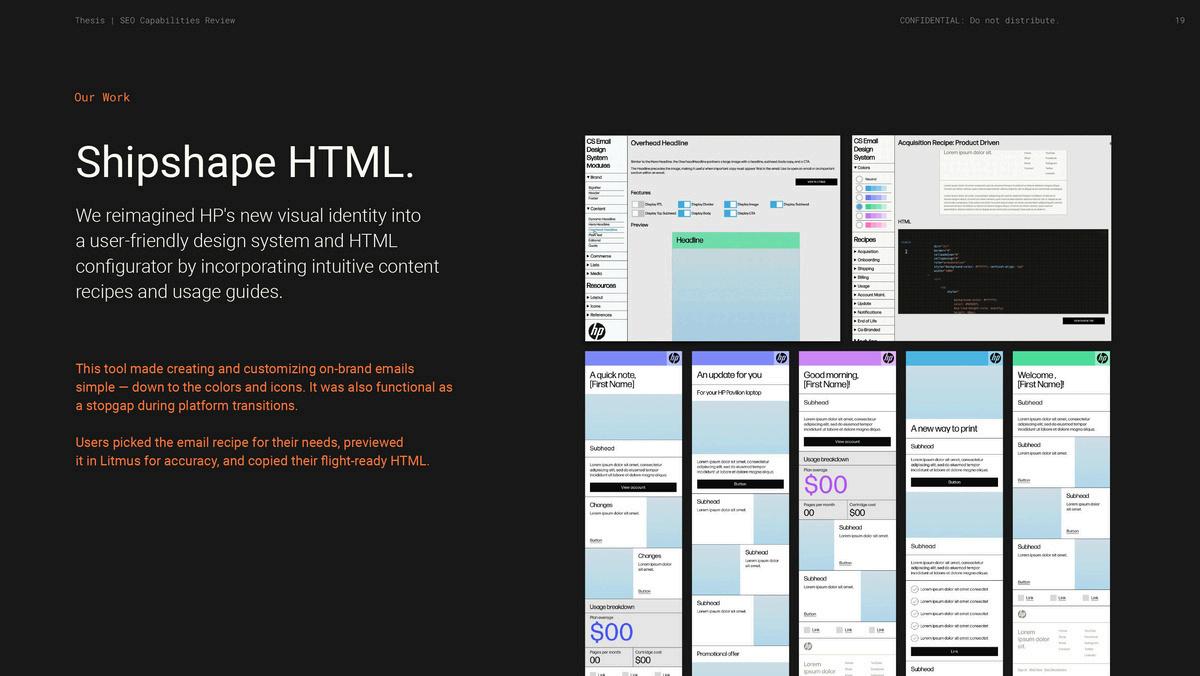Screen dimensions: 1200x676
Task: Click 'View account' button in 'Good morning' email
Action: [x=847, y=441]
